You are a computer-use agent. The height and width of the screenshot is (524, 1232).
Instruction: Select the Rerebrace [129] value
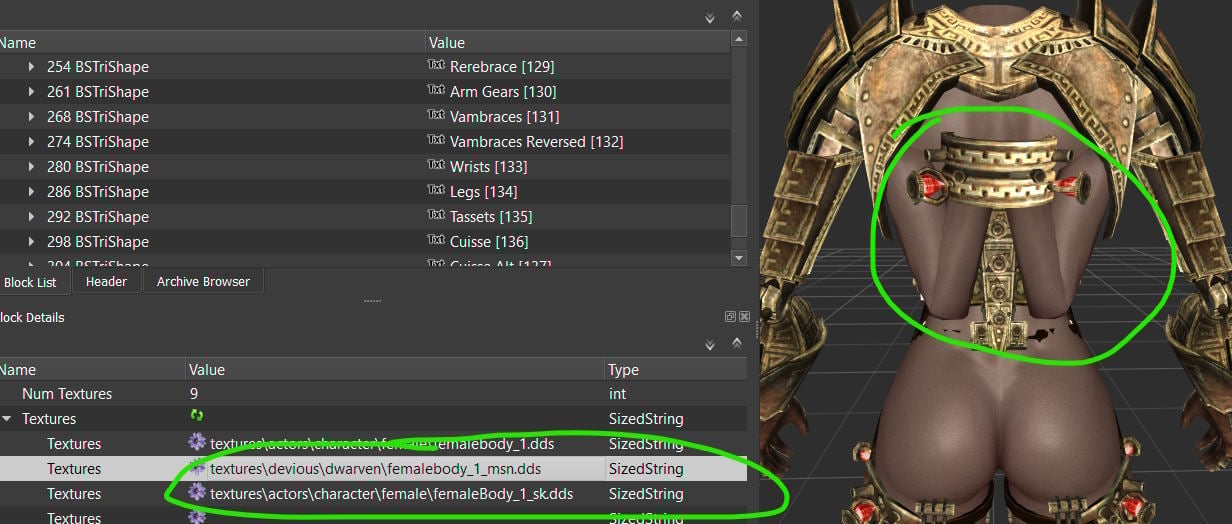[502, 67]
